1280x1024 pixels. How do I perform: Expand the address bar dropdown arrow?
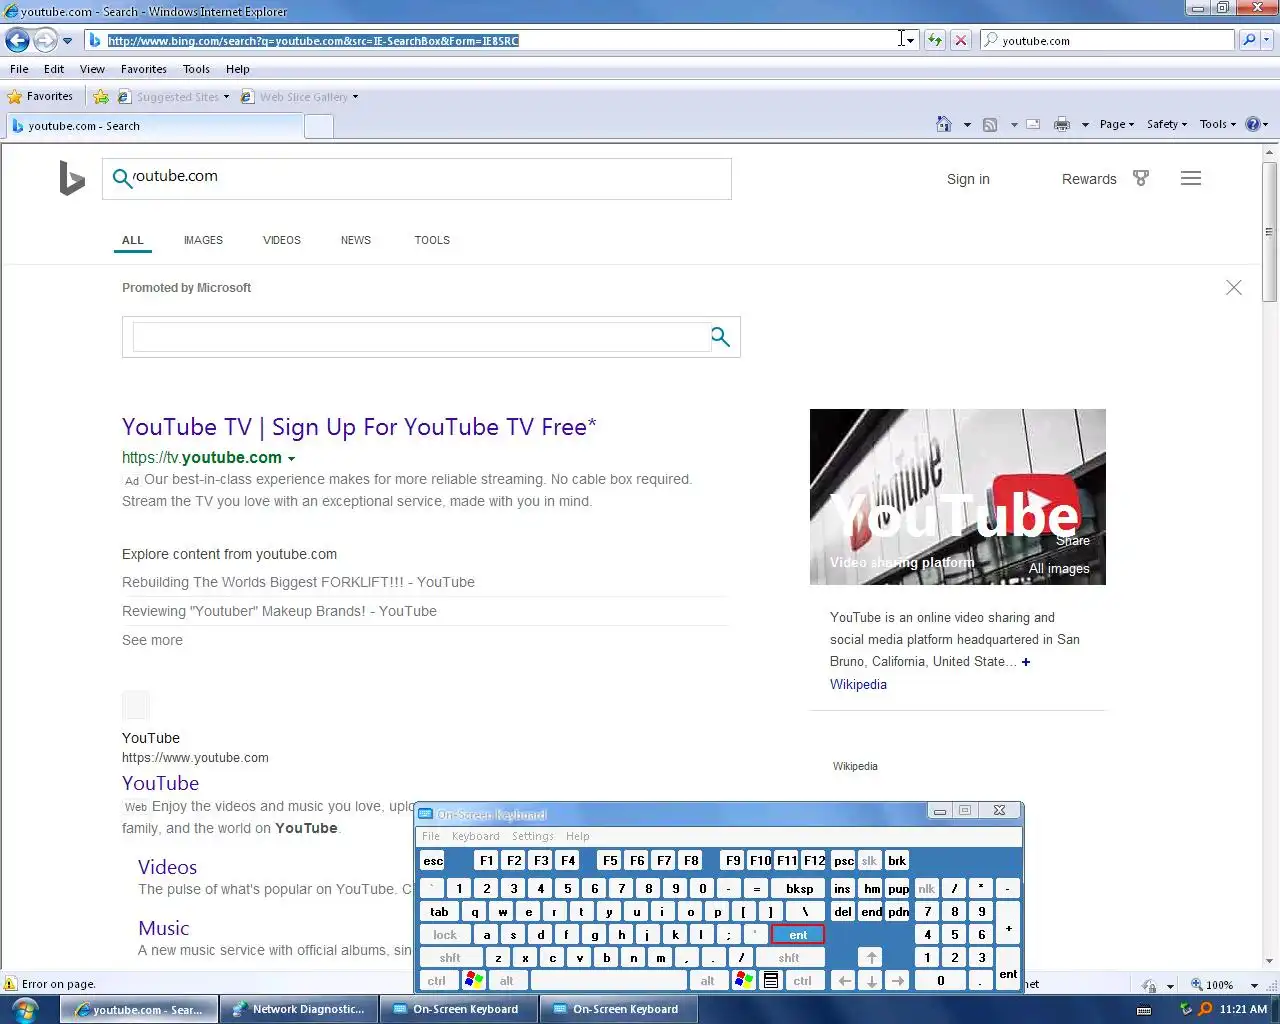[910, 41]
